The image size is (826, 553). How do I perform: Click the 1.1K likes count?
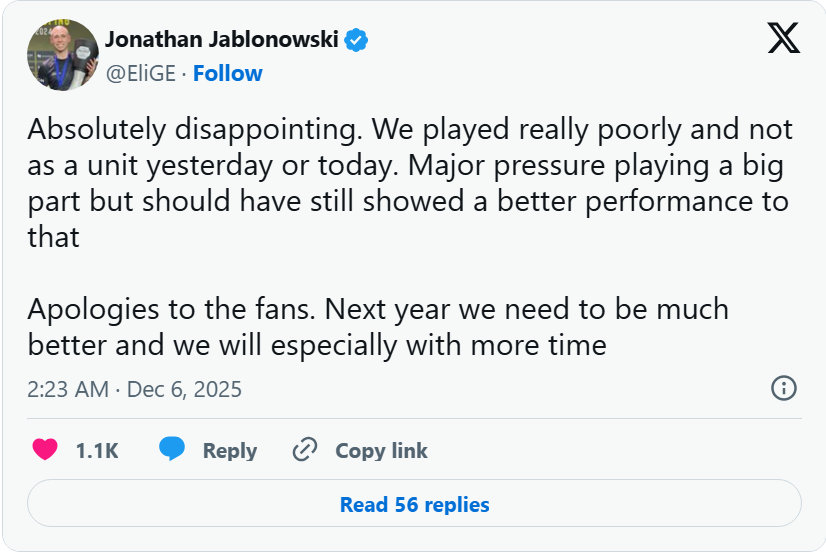click(x=97, y=451)
